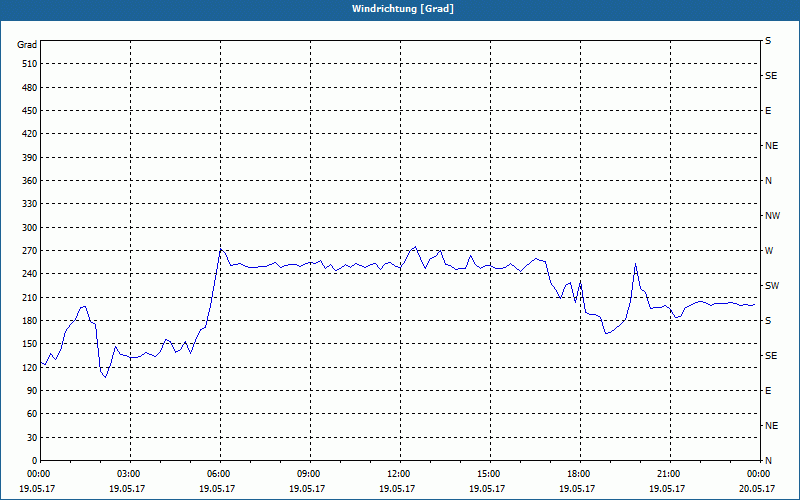
Task: Select the W compass direction label
Action: tap(769, 251)
